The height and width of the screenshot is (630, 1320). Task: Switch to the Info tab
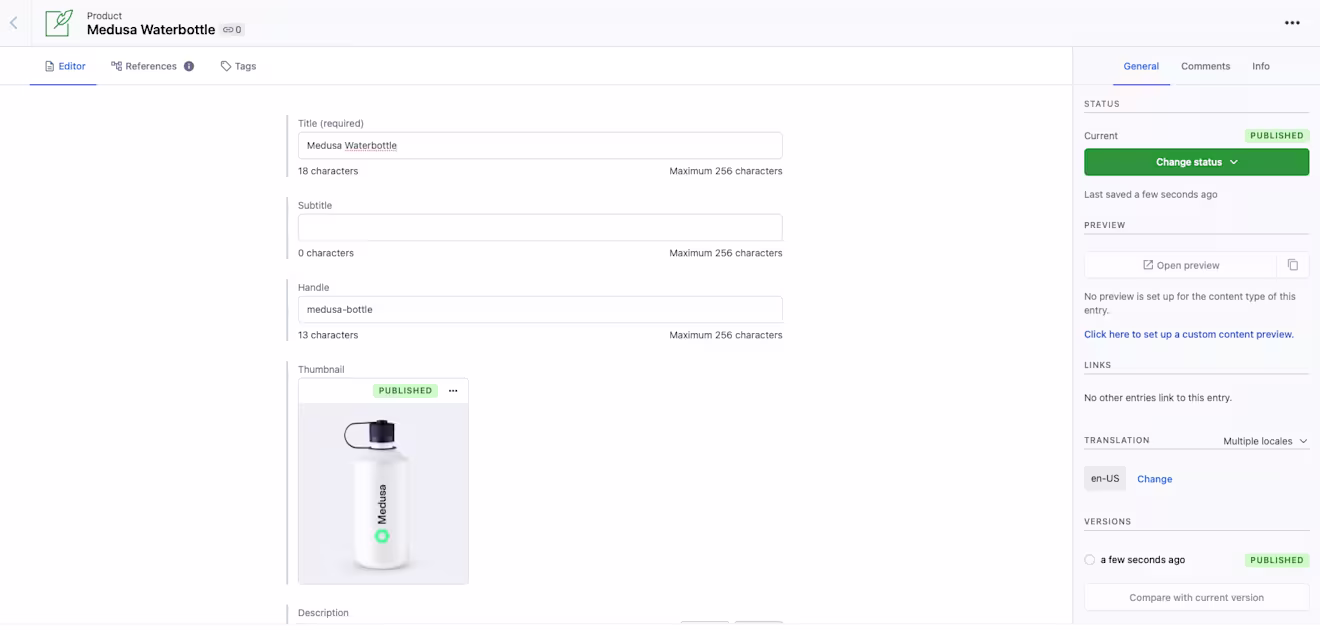coord(1260,66)
